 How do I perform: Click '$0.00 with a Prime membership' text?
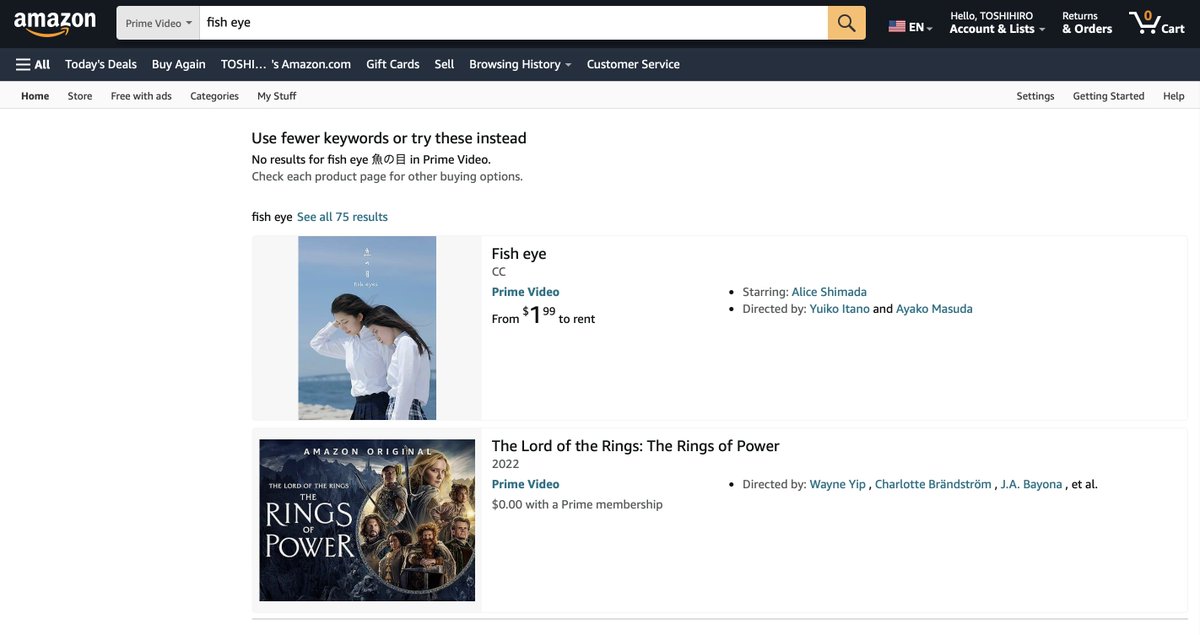[x=577, y=505]
